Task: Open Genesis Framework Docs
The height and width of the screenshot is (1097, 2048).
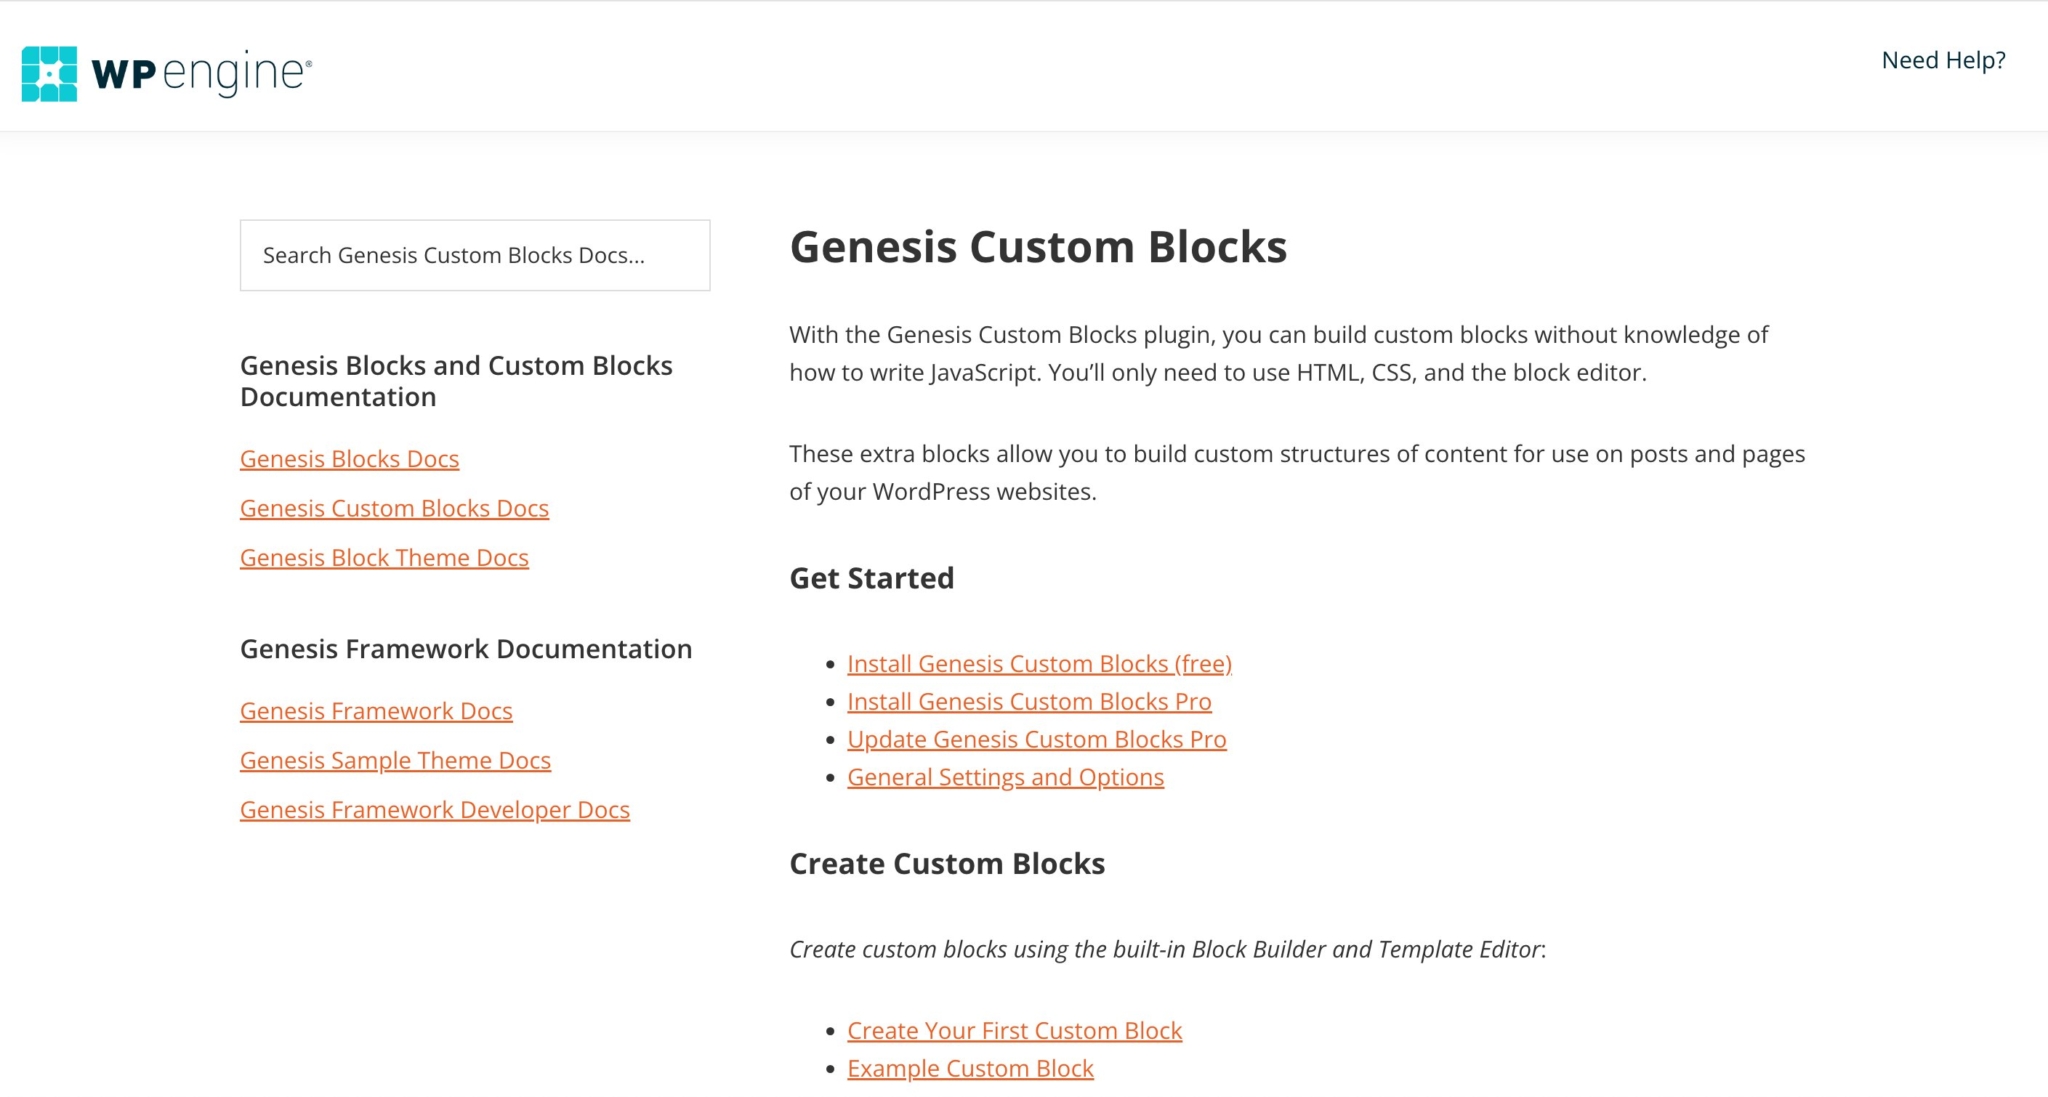Action: point(376,710)
